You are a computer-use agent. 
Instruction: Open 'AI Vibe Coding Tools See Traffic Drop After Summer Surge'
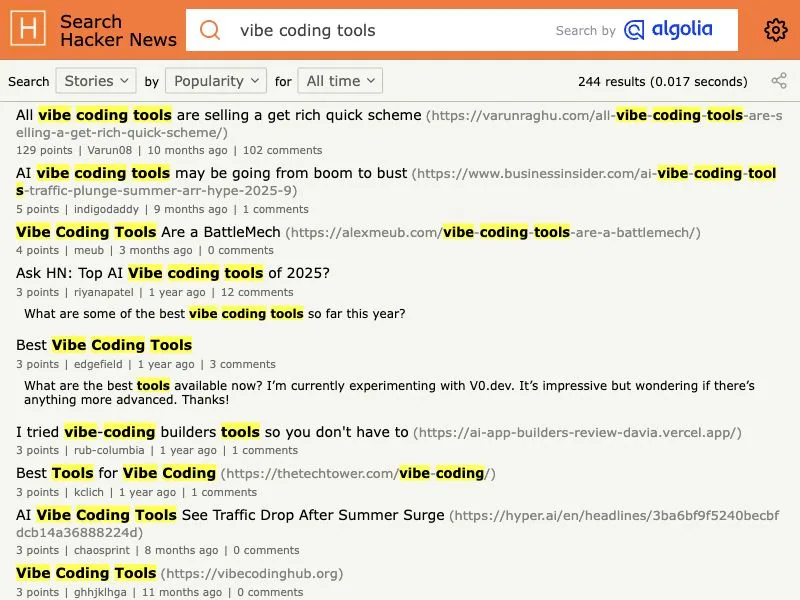tap(230, 515)
